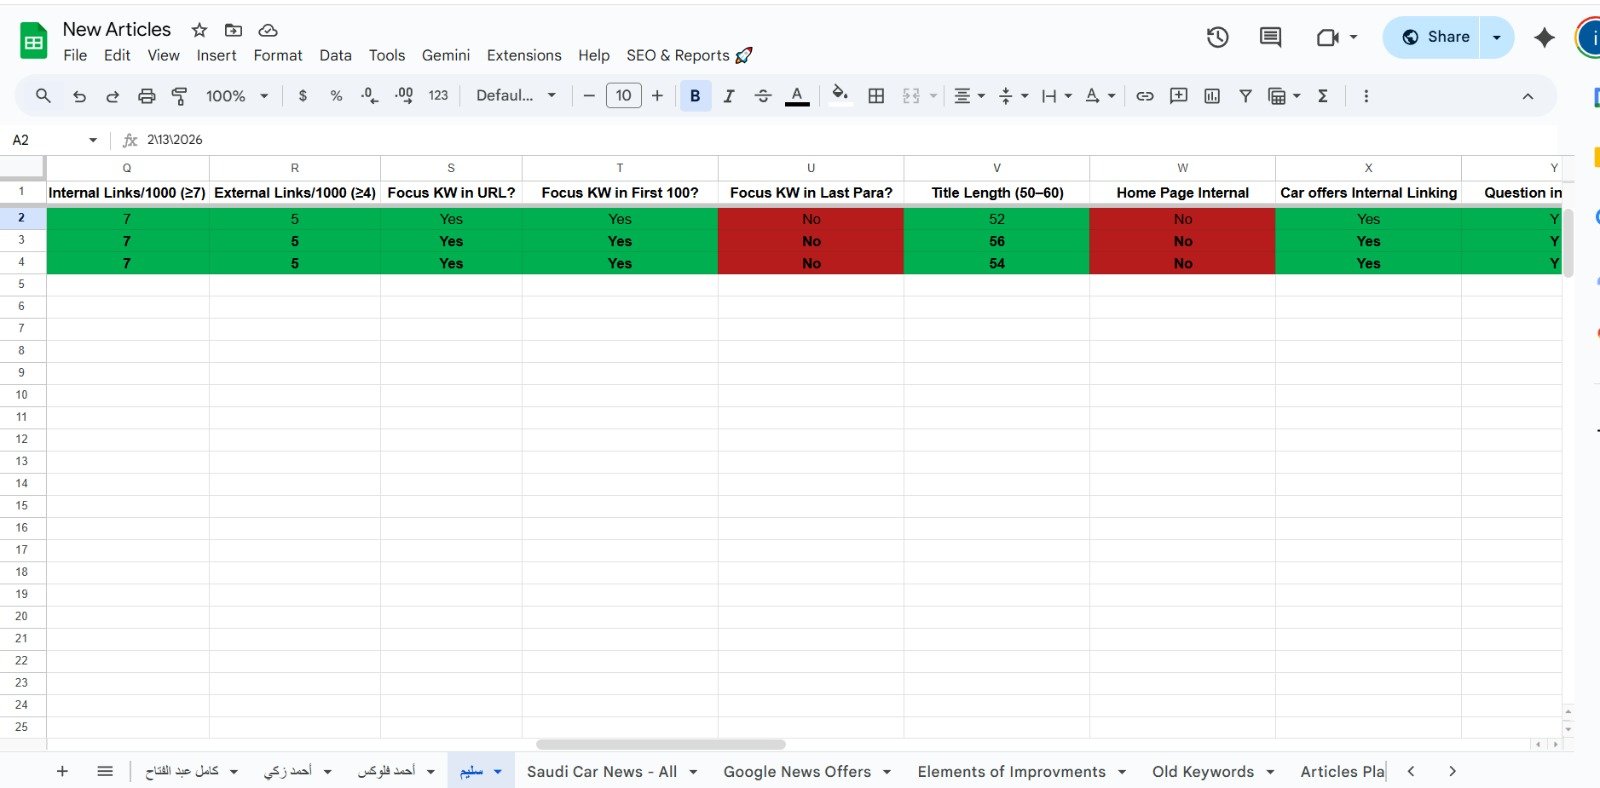This screenshot has height=788, width=1600.
Task: Toggle italic formatting
Action: 729,96
